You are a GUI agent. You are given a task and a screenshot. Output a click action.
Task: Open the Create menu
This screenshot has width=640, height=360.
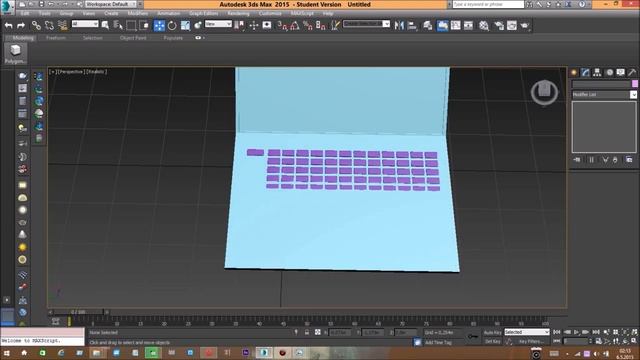(111, 13)
